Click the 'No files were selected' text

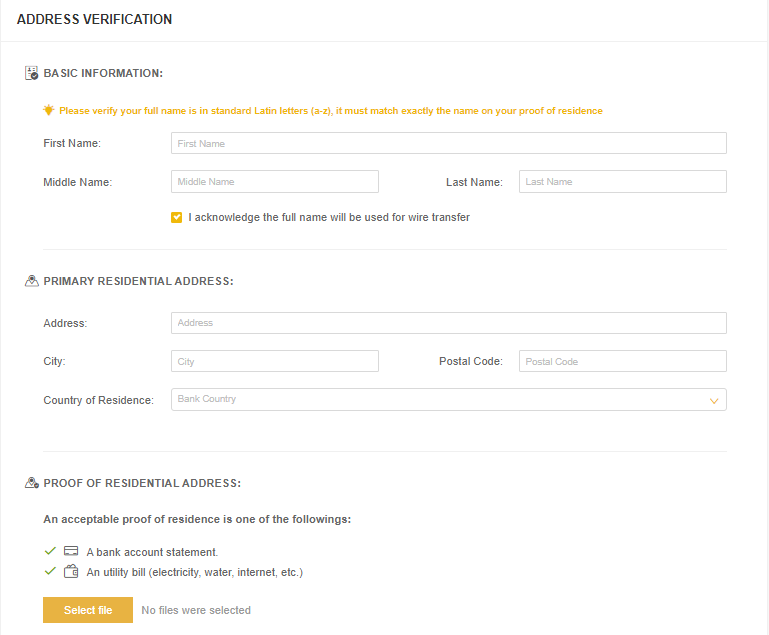196,610
